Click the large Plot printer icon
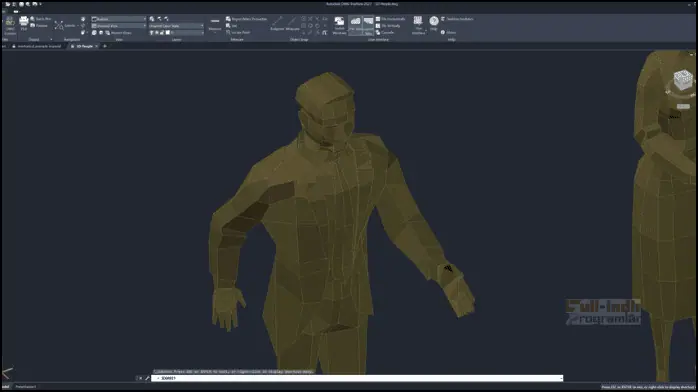Image resolution: width=698 pixels, height=392 pixels. coord(24,23)
